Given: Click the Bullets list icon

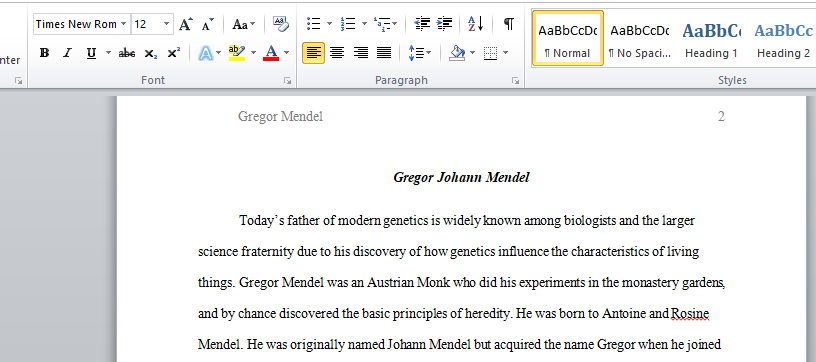Looking at the screenshot, I should tap(314, 24).
